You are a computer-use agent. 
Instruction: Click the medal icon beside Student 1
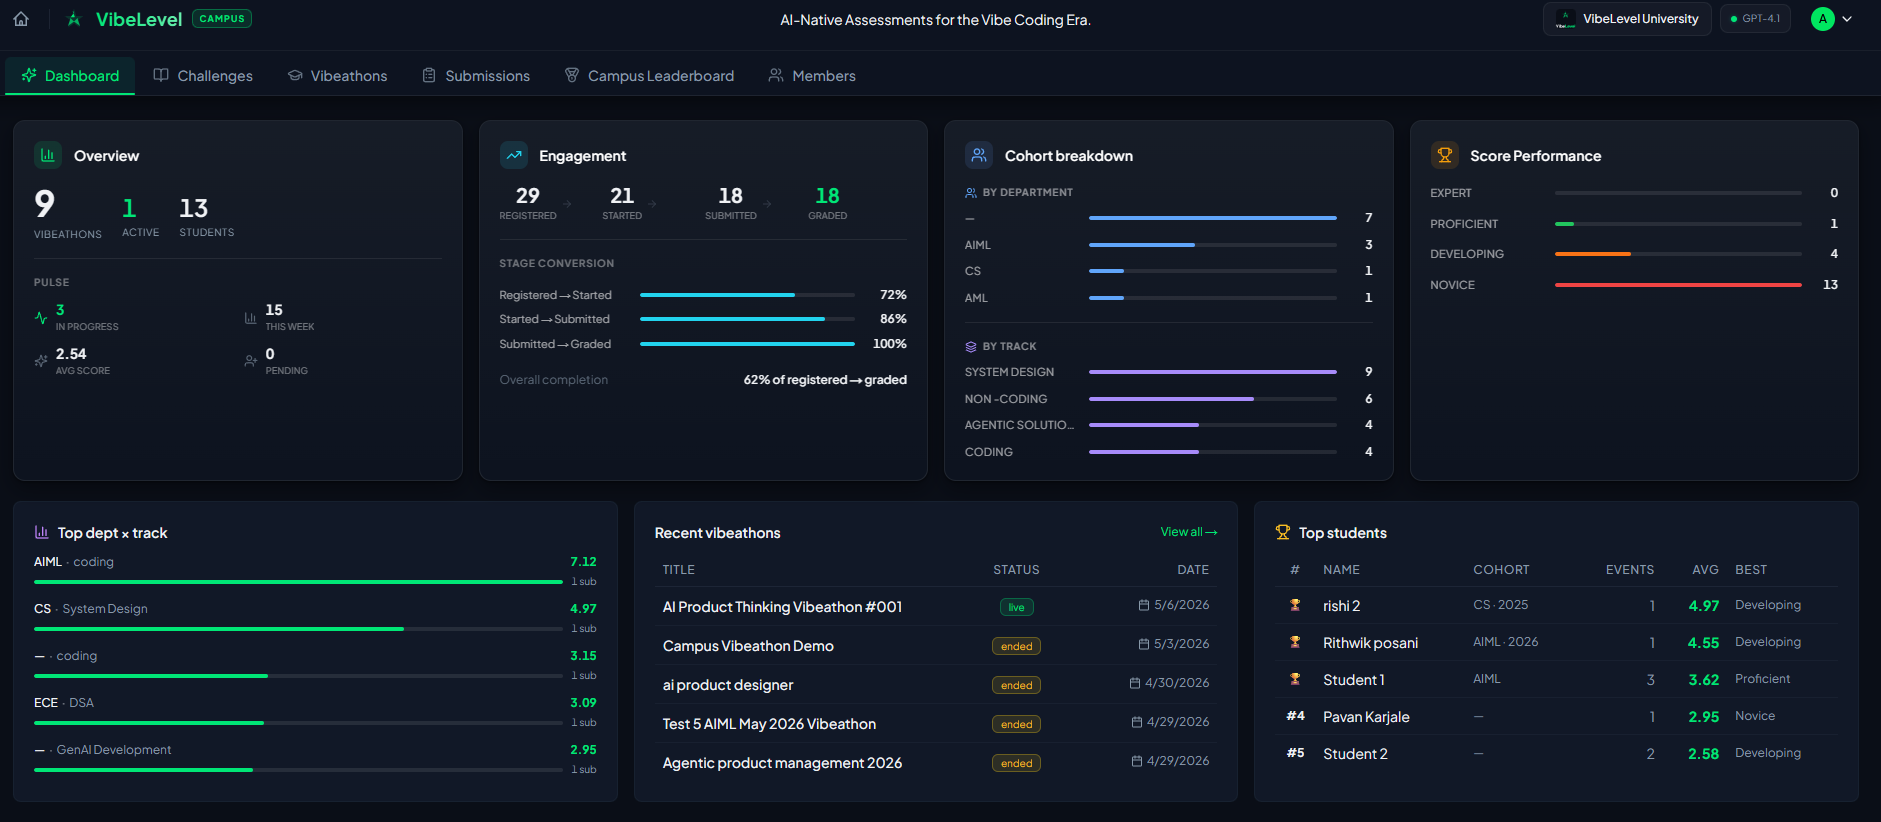click(1295, 679)
